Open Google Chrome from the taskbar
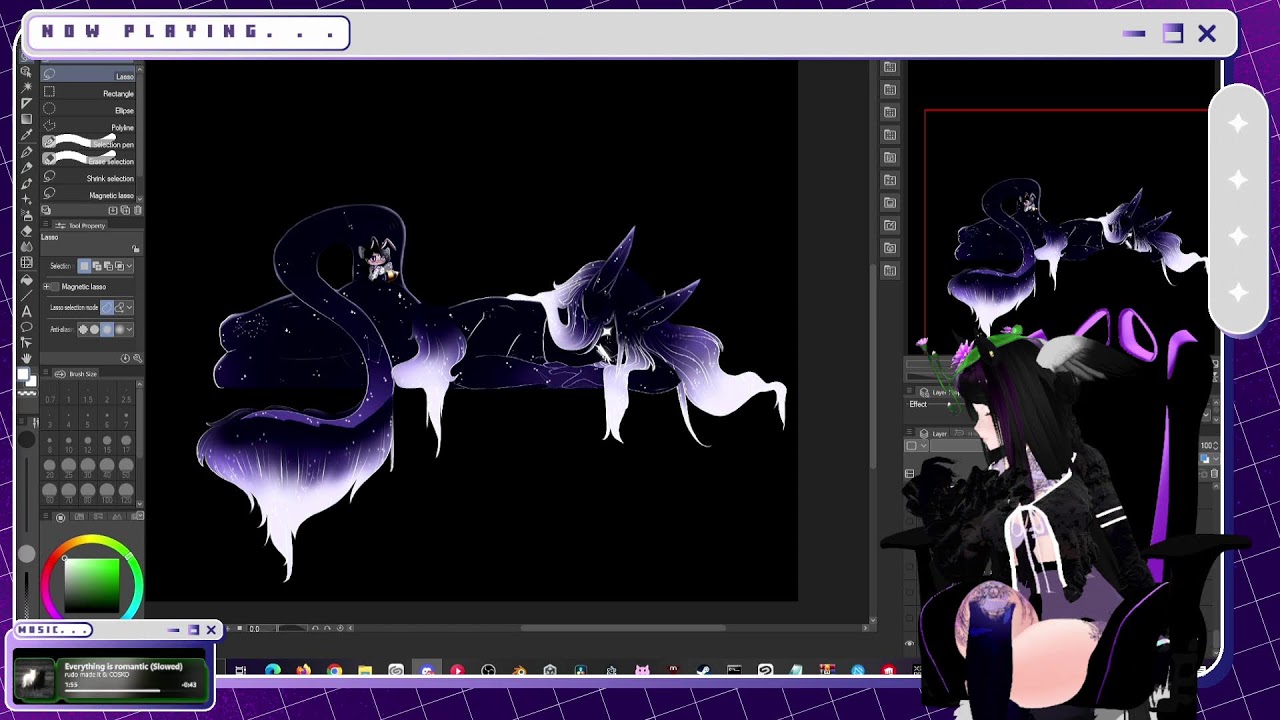Image resolution: width=1280 pixels, height=720 pixels. (x=334, y=670)
